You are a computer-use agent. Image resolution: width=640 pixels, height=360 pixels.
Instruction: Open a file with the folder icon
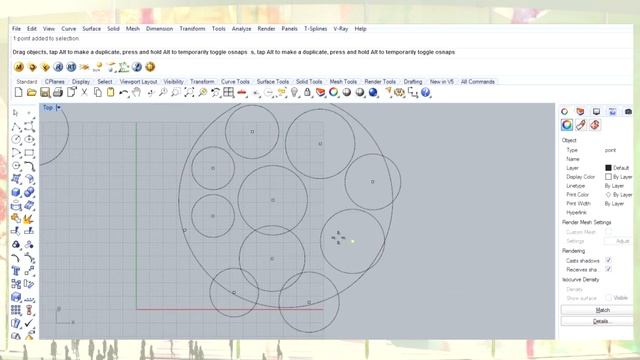tap(31, 92)
